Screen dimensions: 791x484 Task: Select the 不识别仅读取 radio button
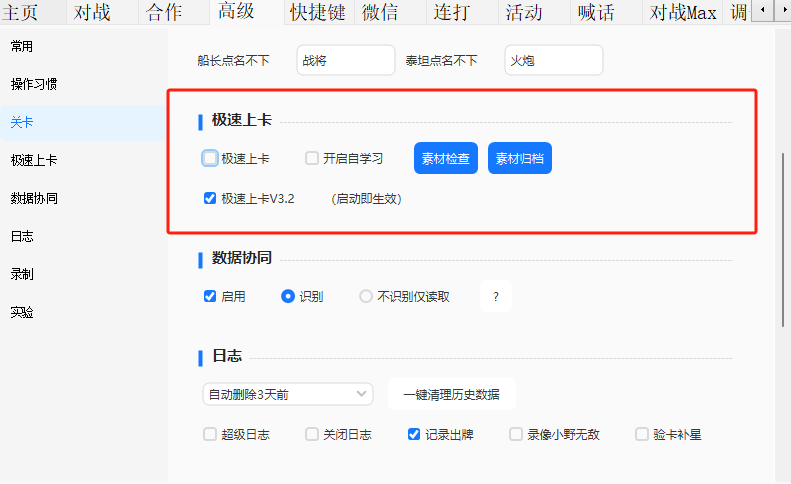[x=366, y=296]
